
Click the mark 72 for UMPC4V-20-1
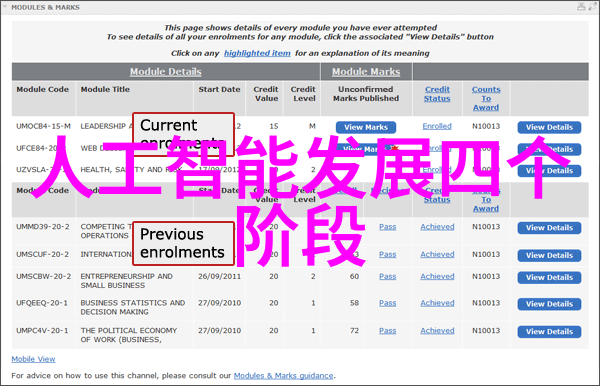point(354,331)
